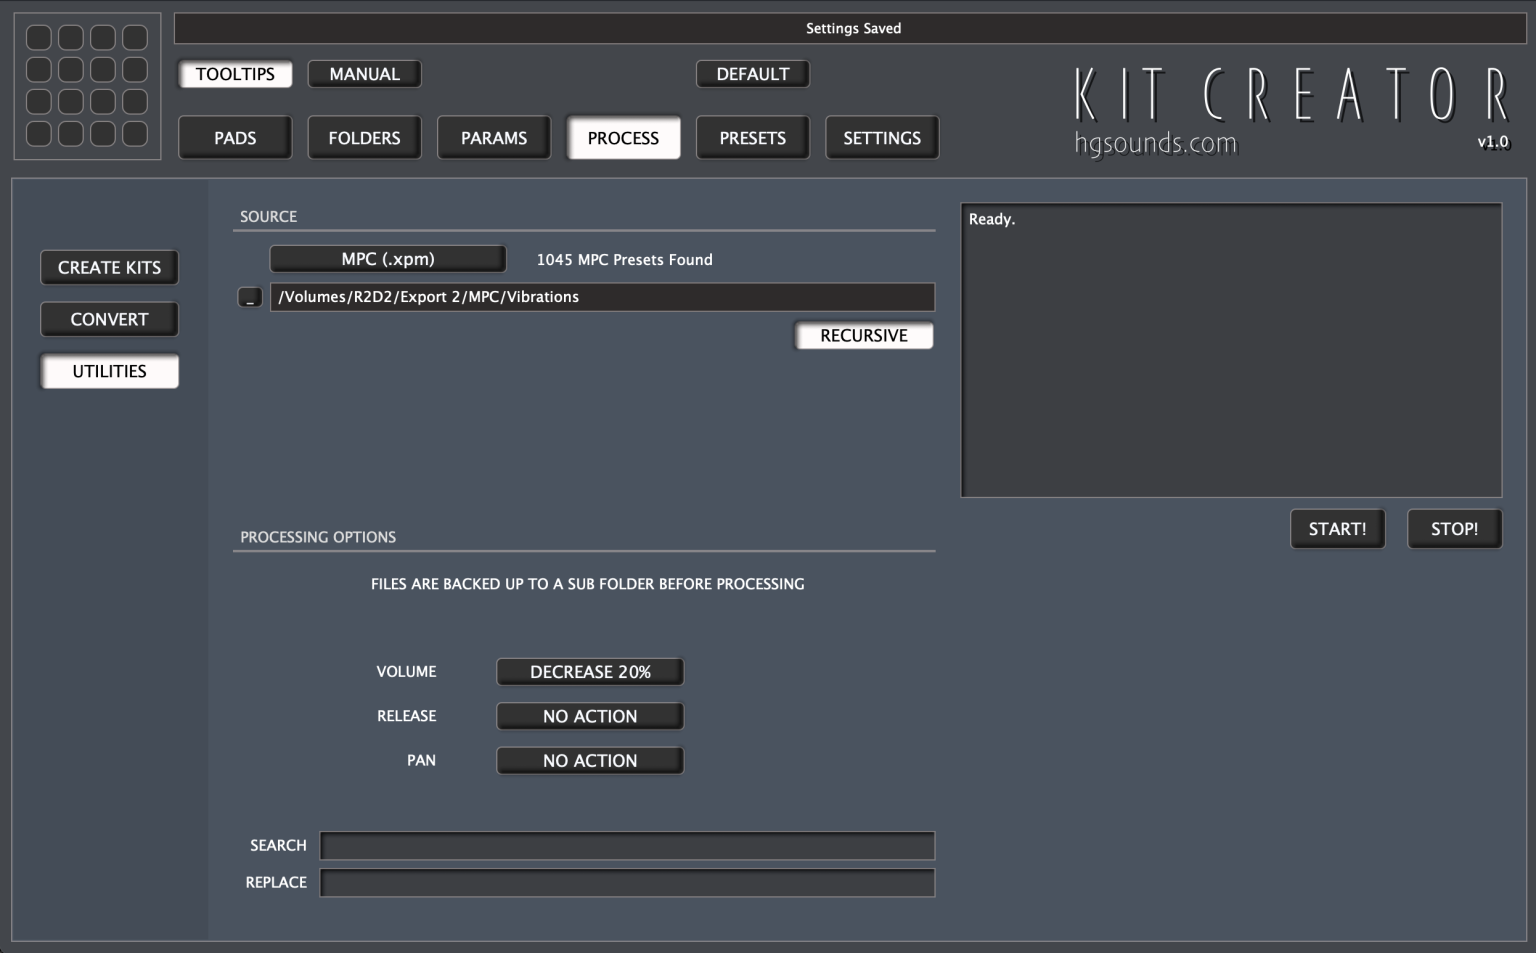The height and width of the screenshot is (953, 1536).
Task: Toggle the TOOLTIPS option
Action: tap(234, 73)
